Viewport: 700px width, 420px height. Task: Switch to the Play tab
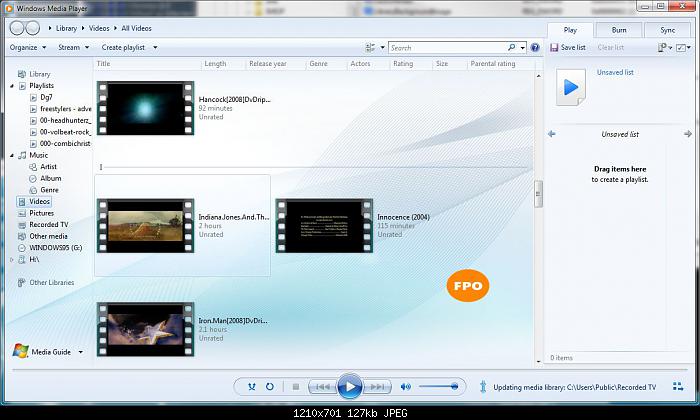coord(570,30)
